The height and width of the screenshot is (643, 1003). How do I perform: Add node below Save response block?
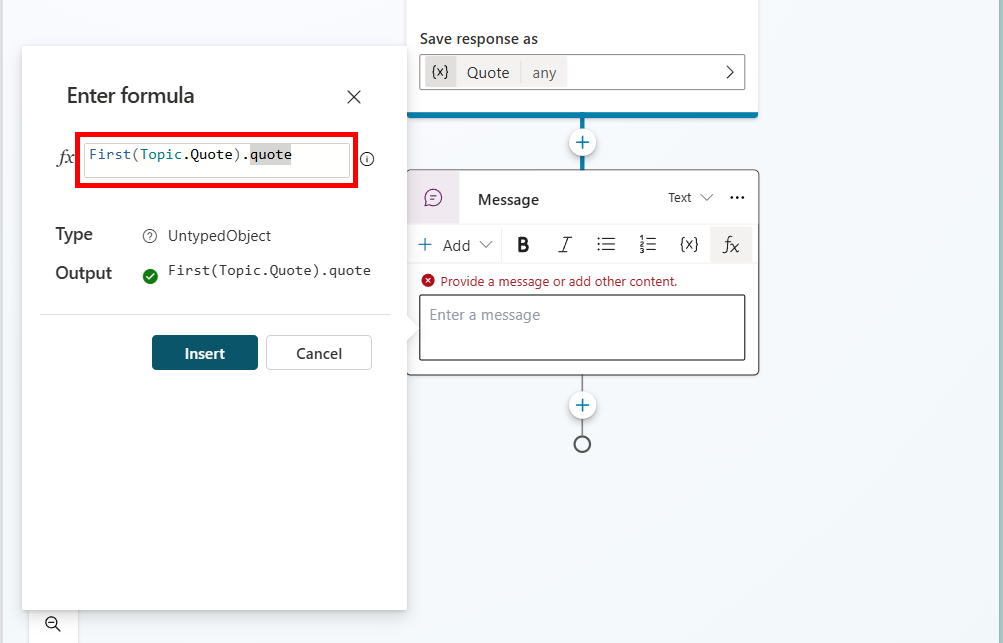click(582, 142)
